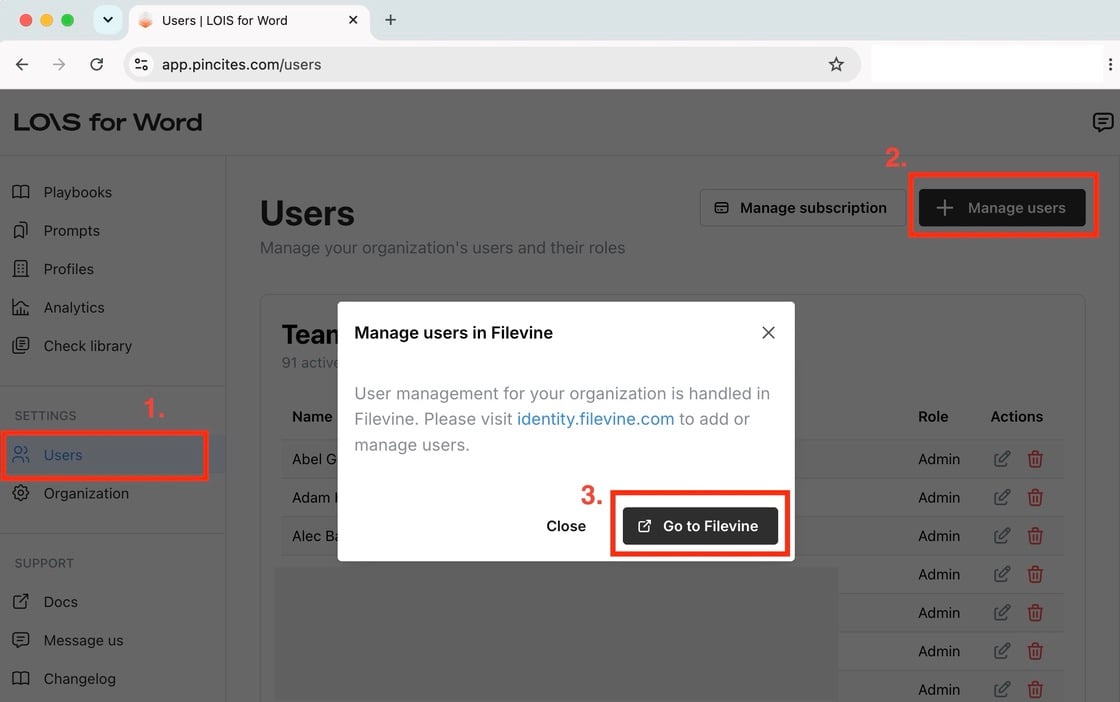This screenshot has height=702, width=1120.
Task: Click the Message us speech bubble icon
Action: click(x=21, y=641)
